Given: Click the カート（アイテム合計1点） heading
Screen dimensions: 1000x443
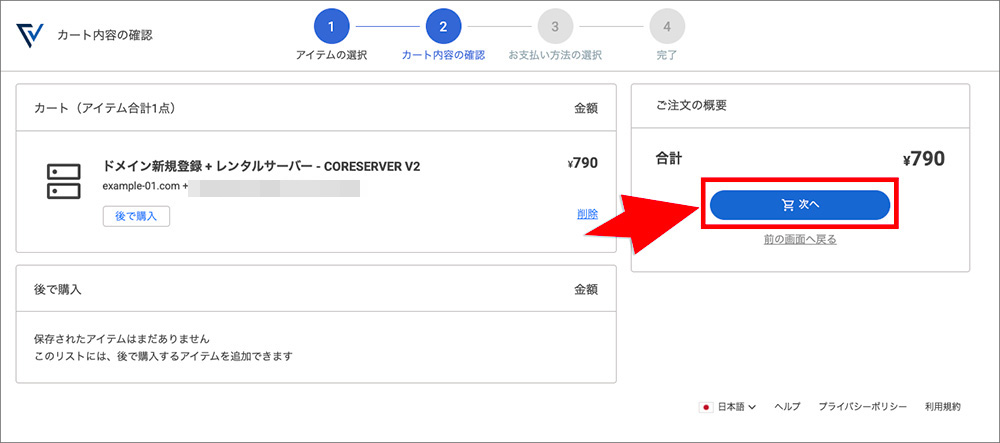Looking at the screenshot, I should [105, 108].
